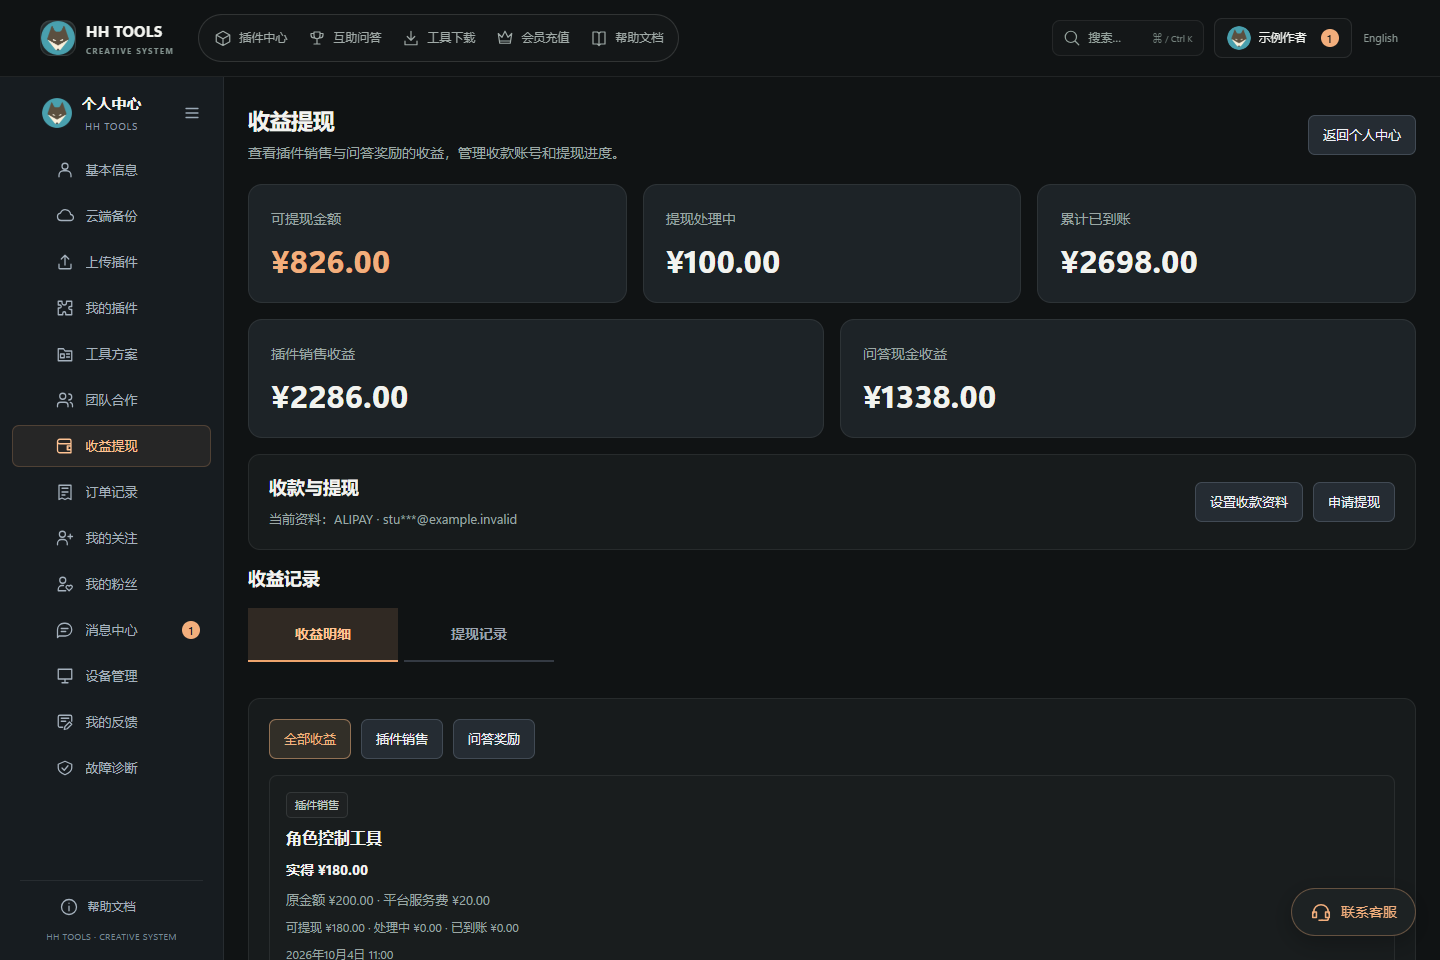1440x960 pixels.
Task: Filter records by 插件销售
Action: click(x=402, y=739)
